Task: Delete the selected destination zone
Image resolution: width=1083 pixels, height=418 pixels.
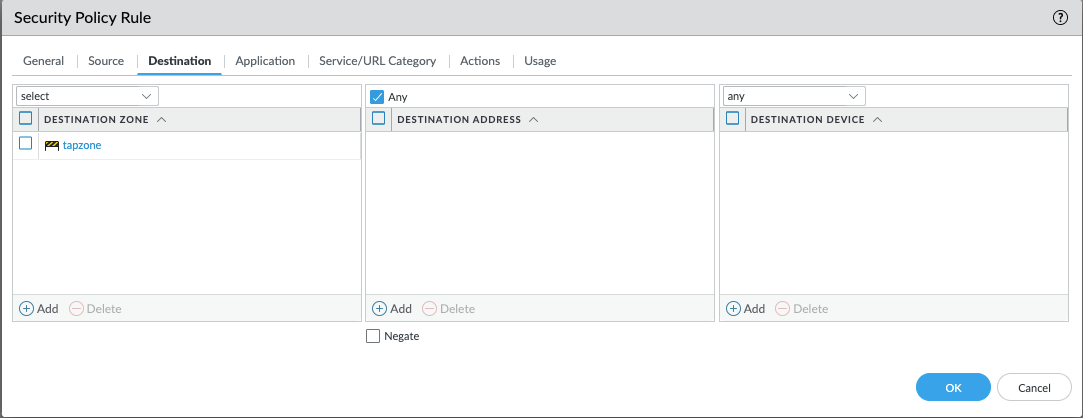Action: click(x=95, y=309)
